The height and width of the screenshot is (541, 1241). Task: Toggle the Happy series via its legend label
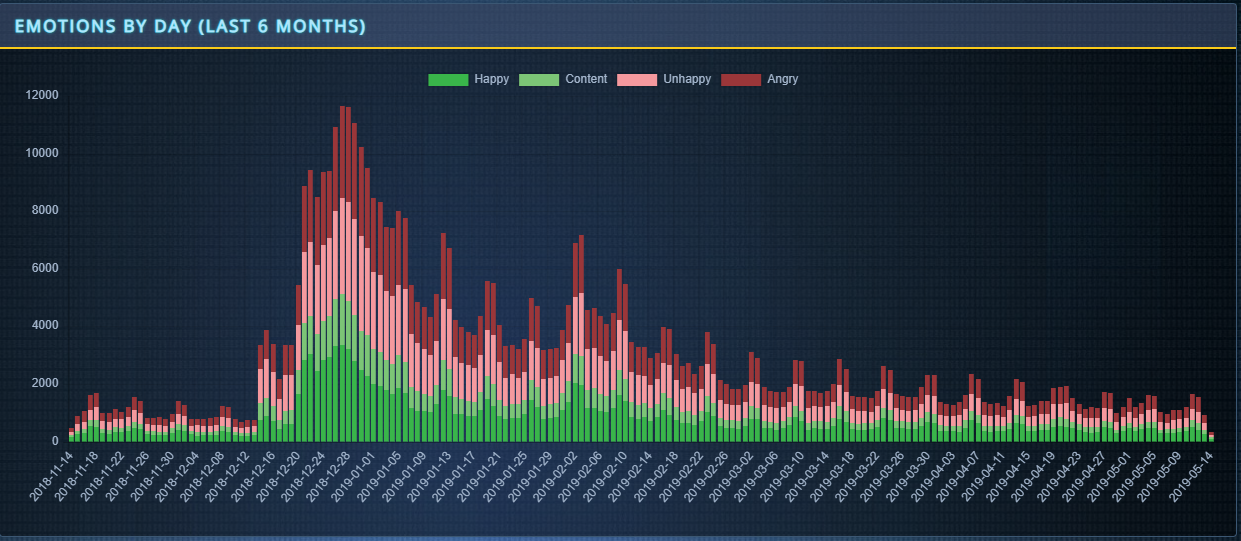point(491,79)
